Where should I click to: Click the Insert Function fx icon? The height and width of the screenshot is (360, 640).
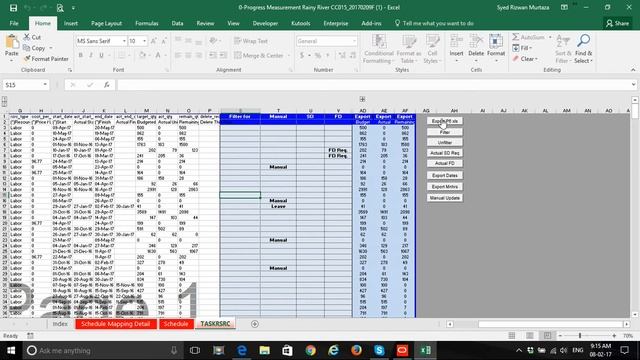click(x=107, y=85)
